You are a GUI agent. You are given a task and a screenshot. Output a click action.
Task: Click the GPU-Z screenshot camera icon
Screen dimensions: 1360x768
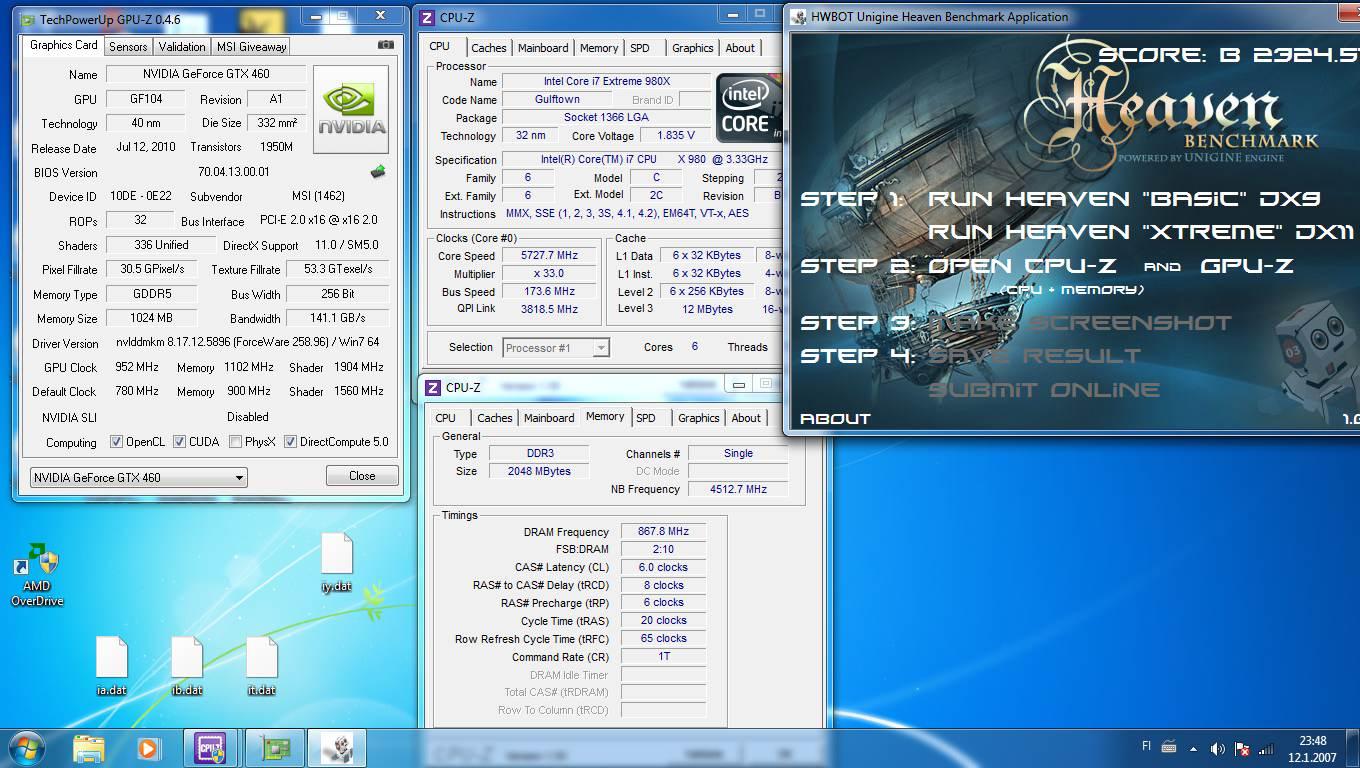click(386, 46)
